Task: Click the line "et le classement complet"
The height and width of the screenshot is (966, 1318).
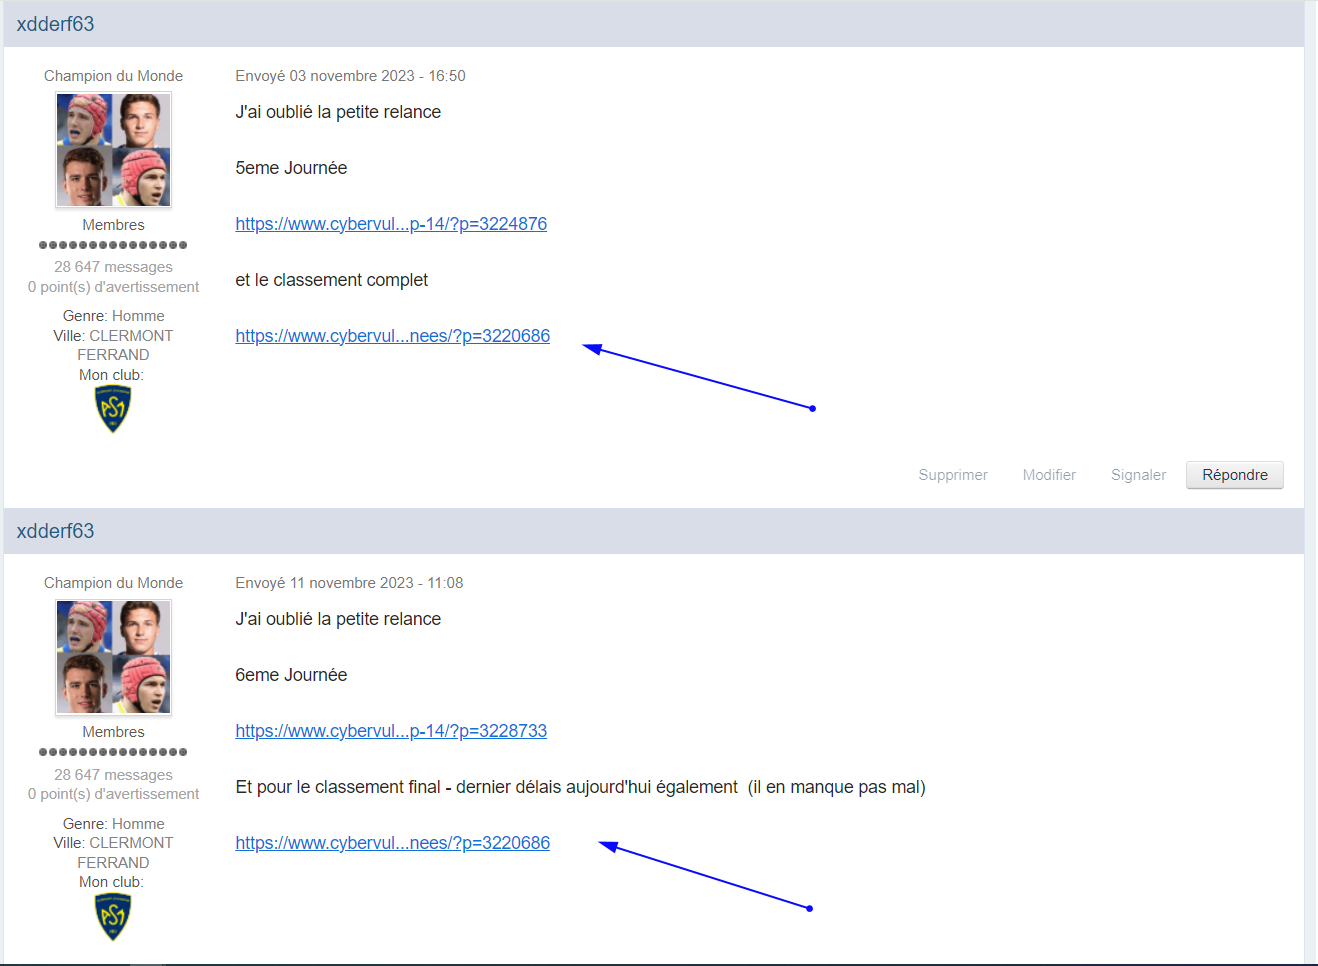Action: [331, 280]
